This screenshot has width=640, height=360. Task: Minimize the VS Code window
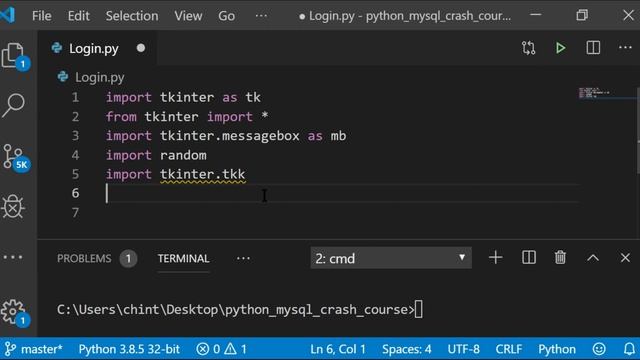coord(536,15)
